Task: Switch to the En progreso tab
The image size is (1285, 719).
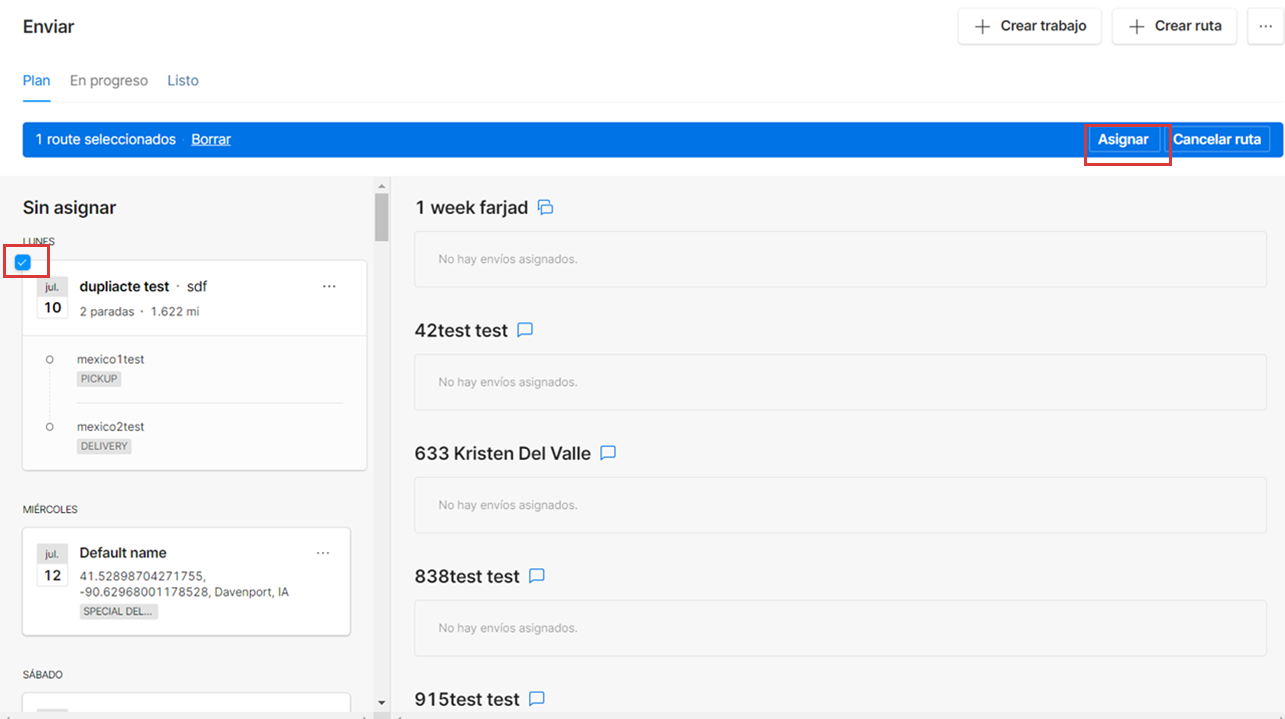Action: (x=108, y=80)
